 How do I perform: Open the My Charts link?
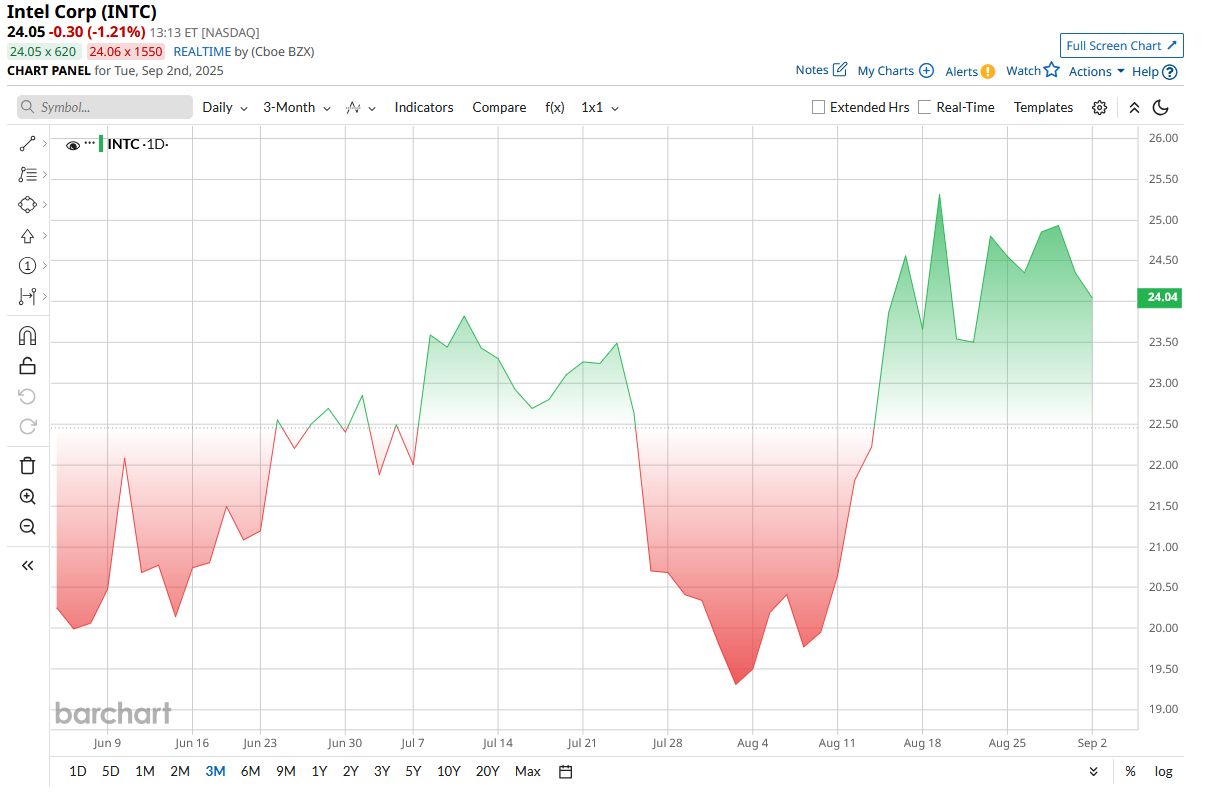[x=886, y=71]
